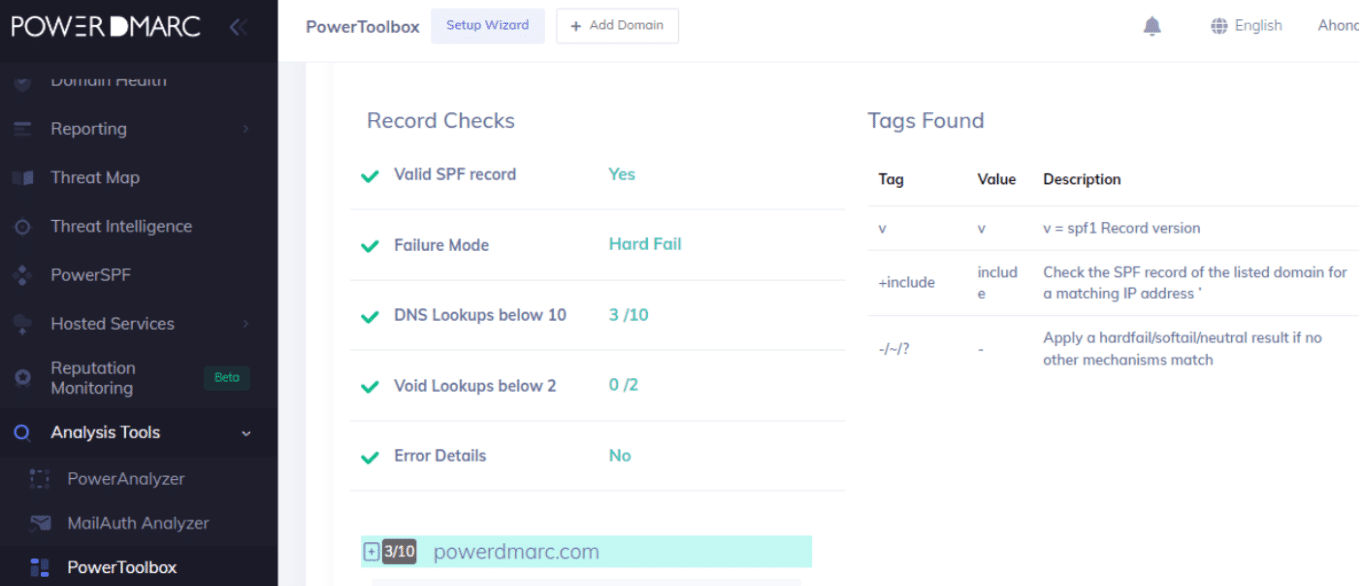Click the PowerSPF sidebar icon
1361x586 pixels.
pos(23,275)
